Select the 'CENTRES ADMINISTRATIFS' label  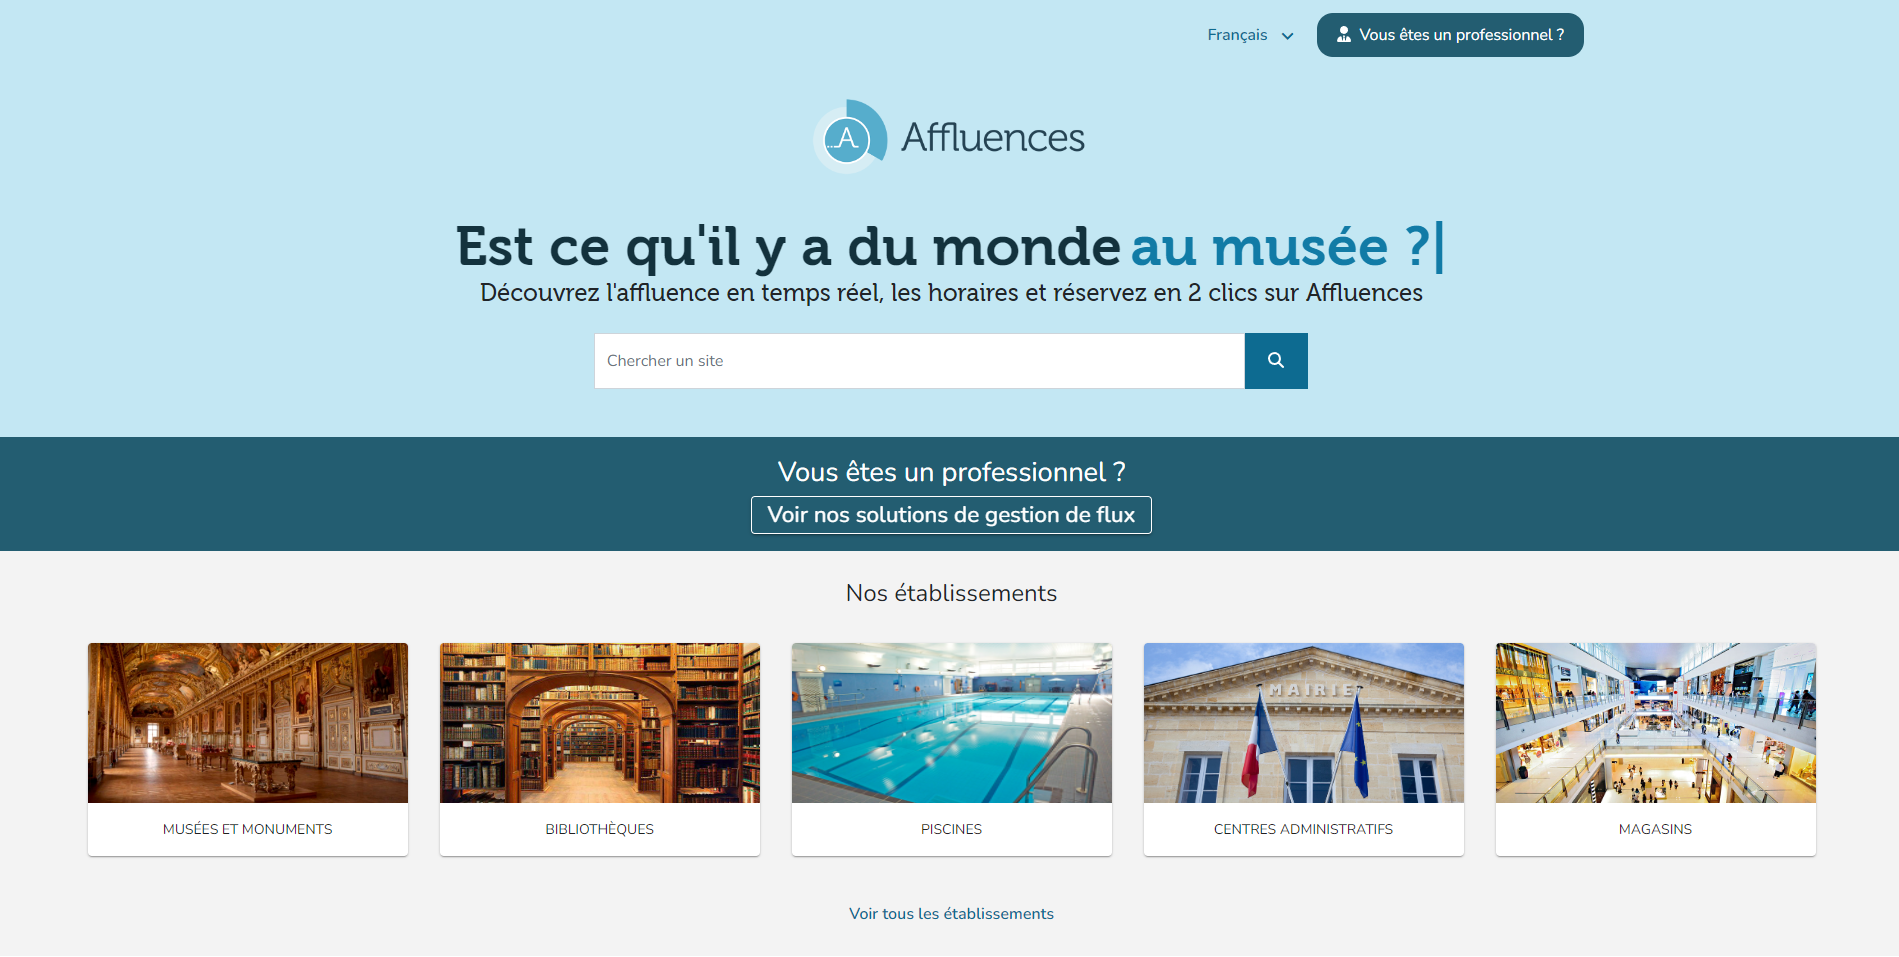(x=1304, y=829)
